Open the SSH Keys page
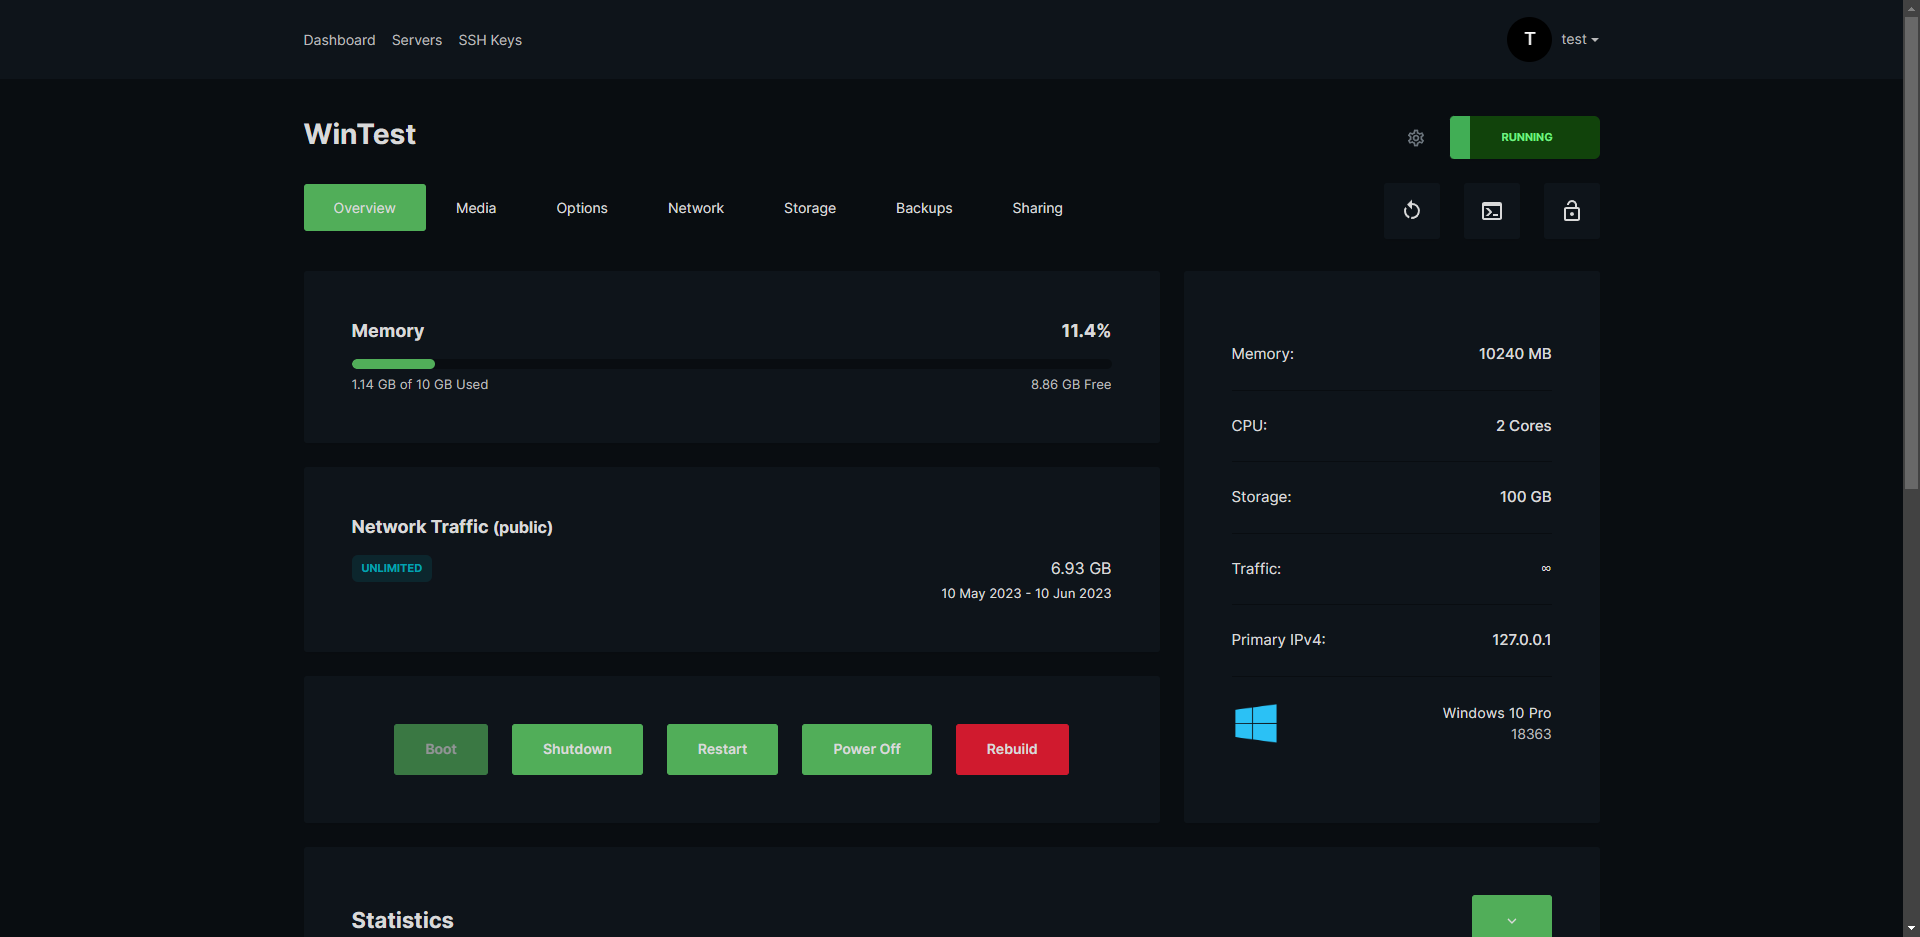The image size is (1920, 937). pos(490,40)
